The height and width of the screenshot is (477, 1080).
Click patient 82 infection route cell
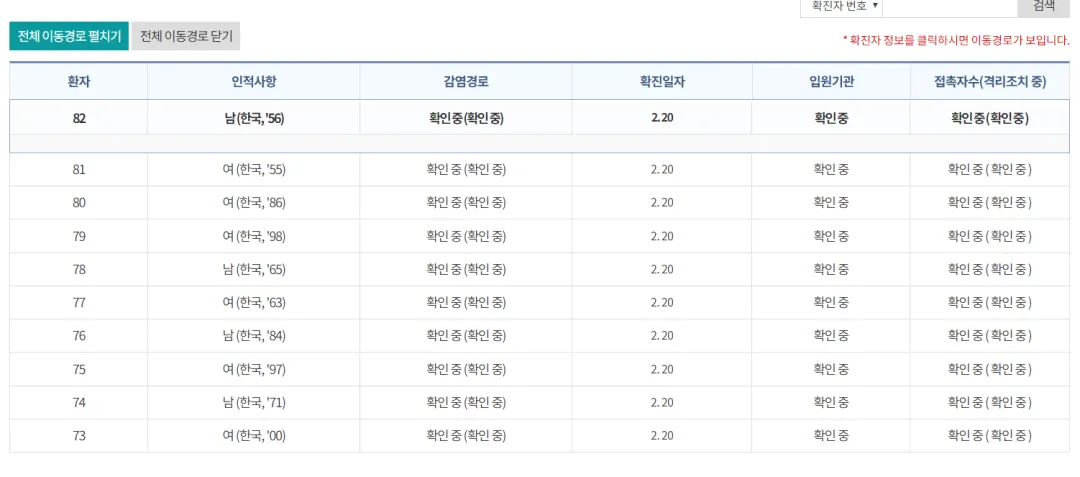pos(466,118)
